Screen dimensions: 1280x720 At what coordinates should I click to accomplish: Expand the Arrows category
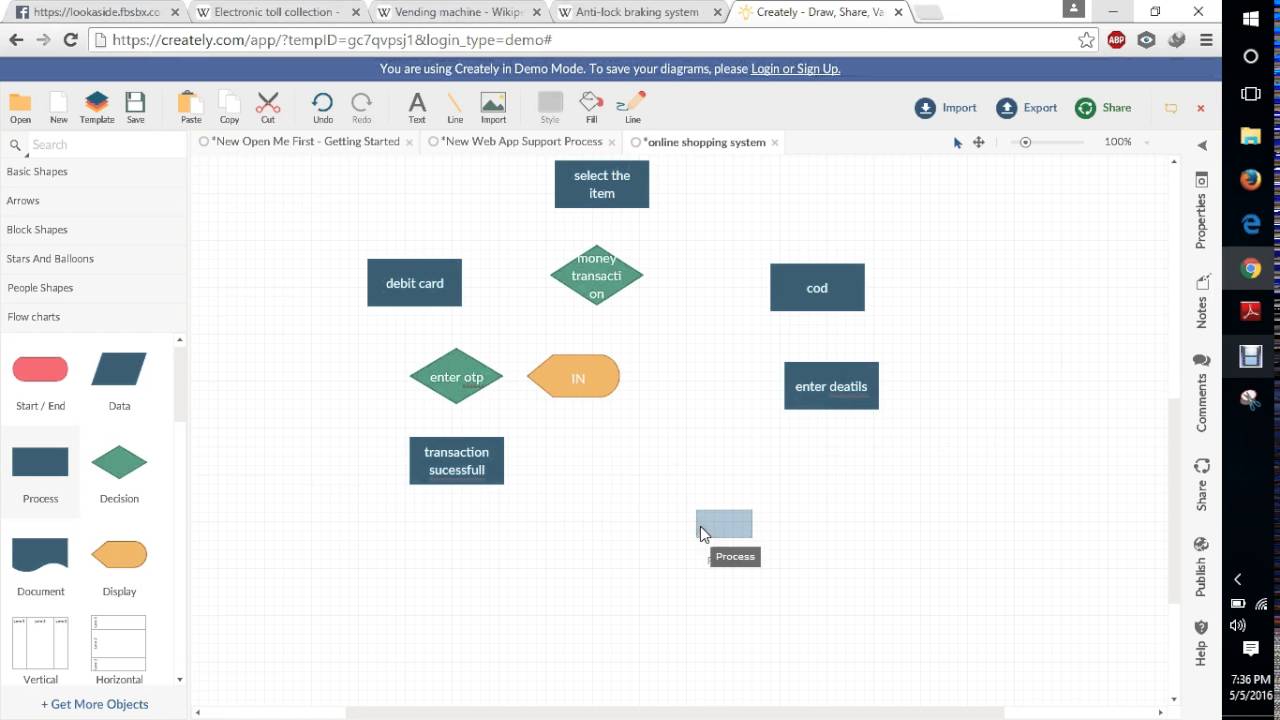click(x=23, y=200)
